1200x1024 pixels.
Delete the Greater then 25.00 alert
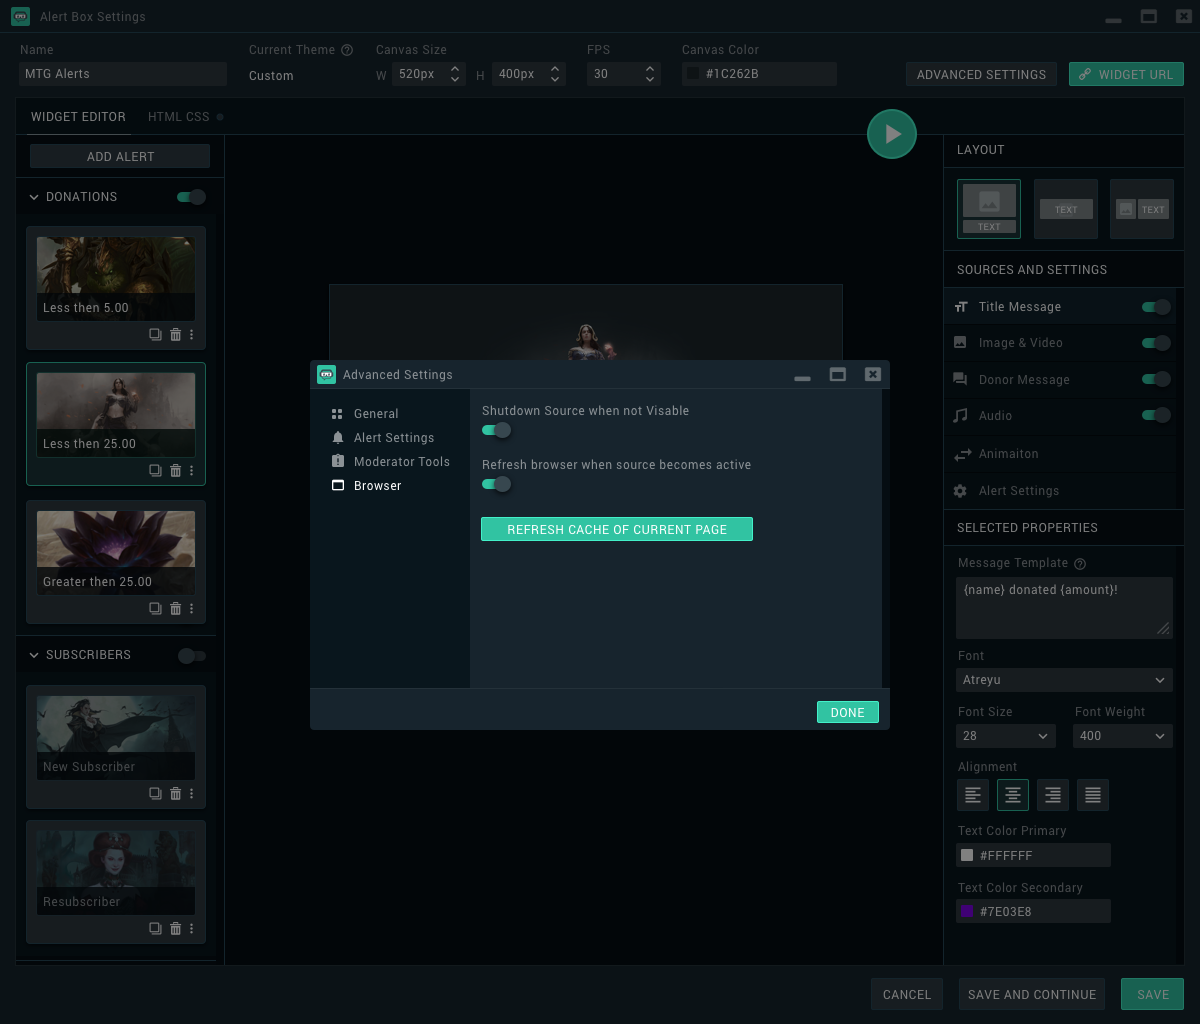[175, 608]
